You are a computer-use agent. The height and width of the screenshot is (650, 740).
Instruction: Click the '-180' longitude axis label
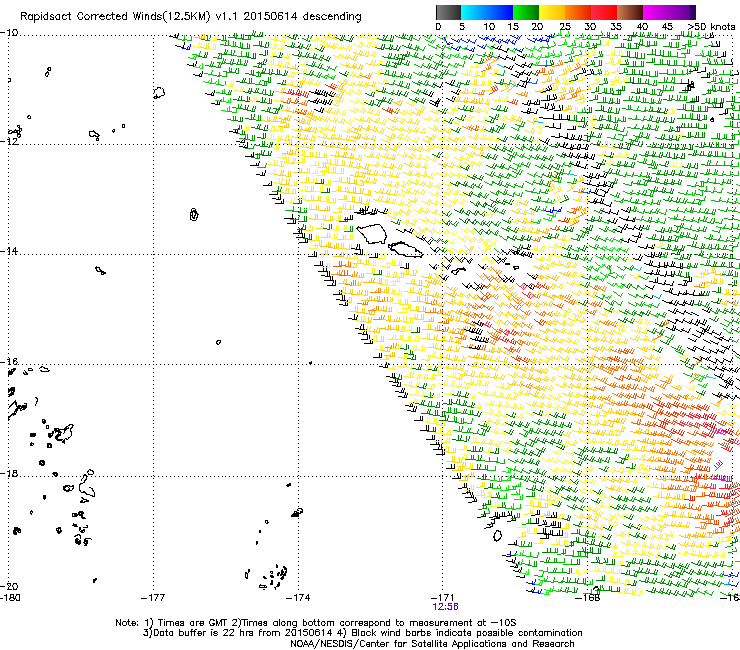[x=11, y=598]
